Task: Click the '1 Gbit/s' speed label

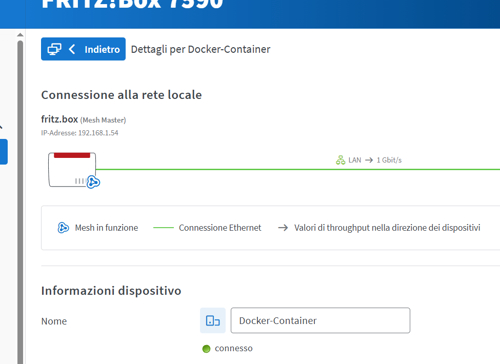Action: (x=389, y=160)
